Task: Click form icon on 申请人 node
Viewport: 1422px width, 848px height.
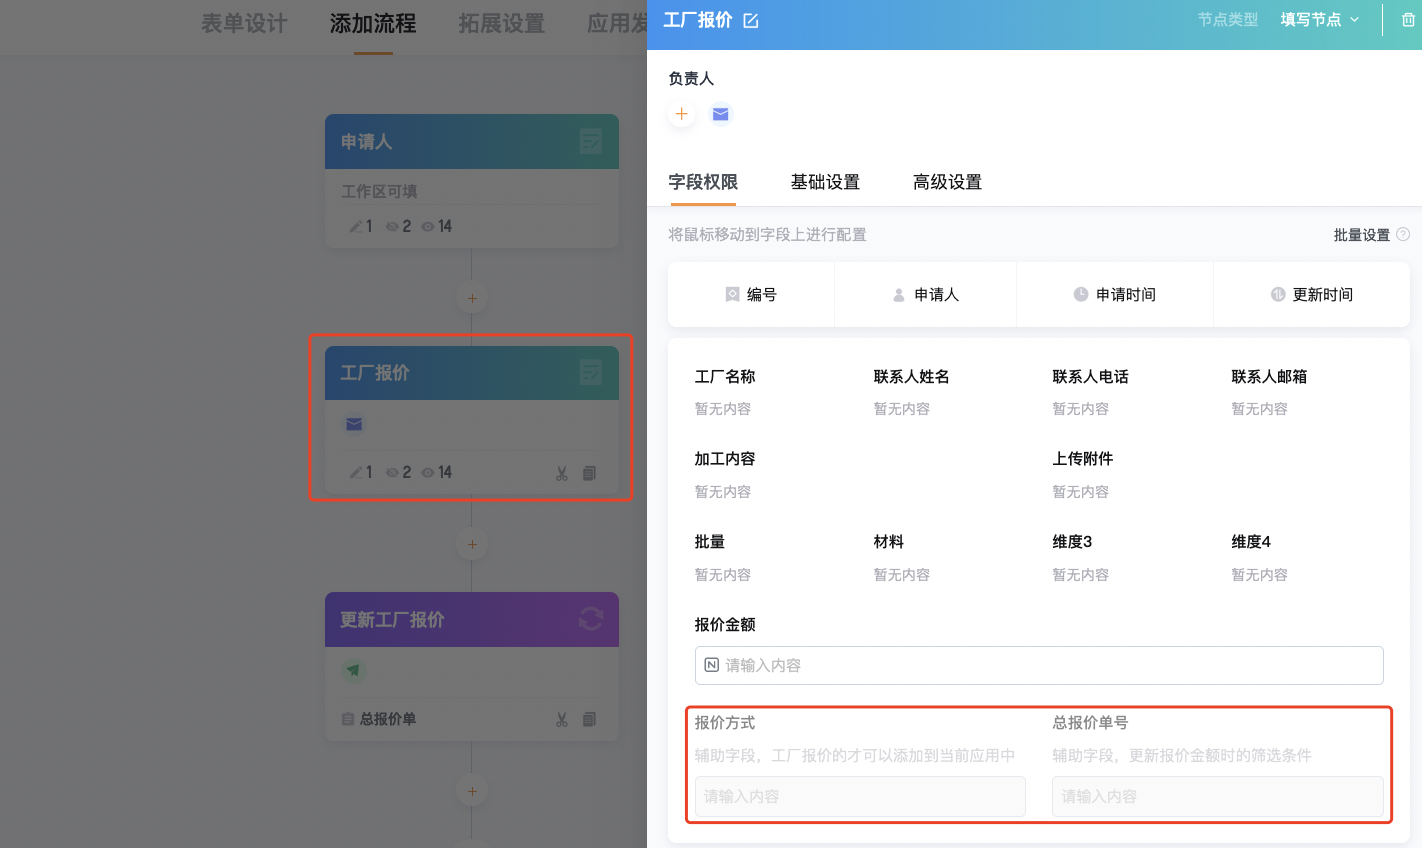Action: [x=591, y=142]
